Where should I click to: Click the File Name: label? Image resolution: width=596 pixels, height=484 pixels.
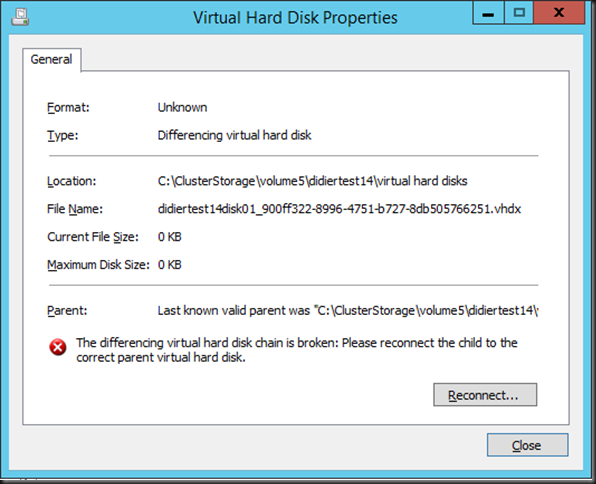click(x=75, y=209)
